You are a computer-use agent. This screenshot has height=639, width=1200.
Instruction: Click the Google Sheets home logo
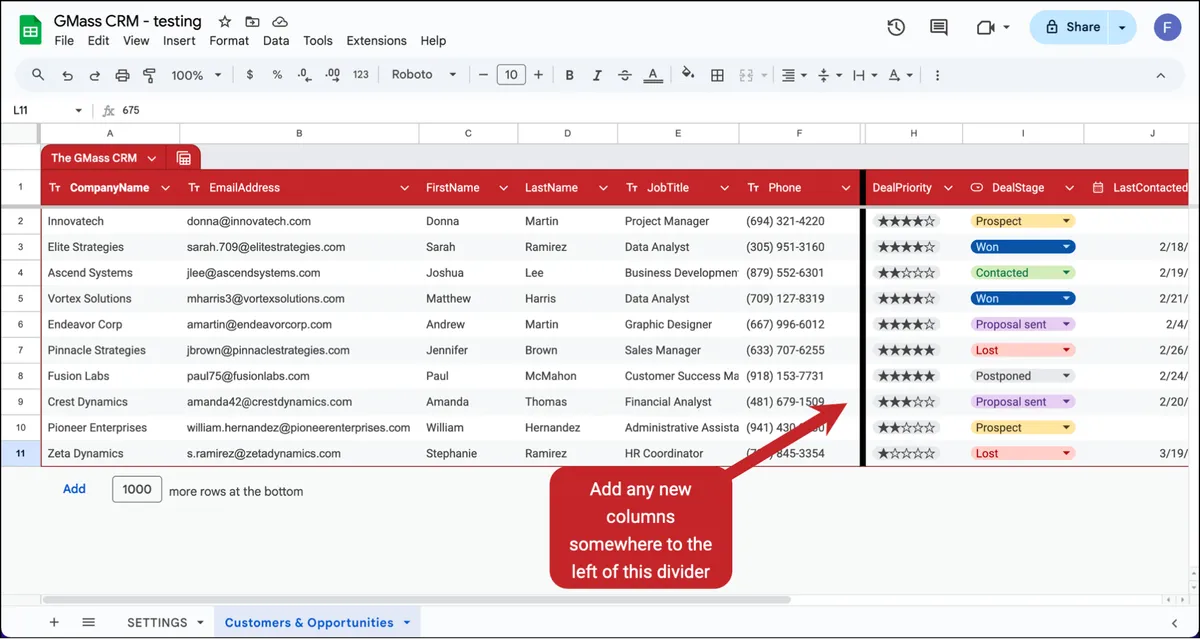tap(30, 29)
